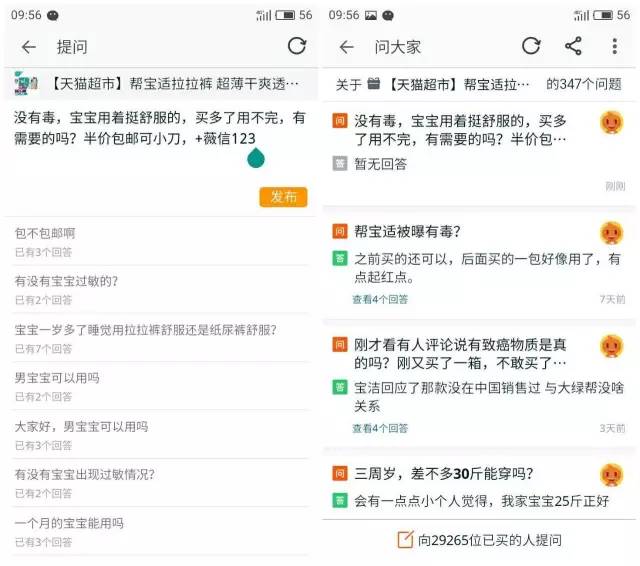Viewport: 640px width, 566px height.
Task: Tap the product thumbnail in 提问 header
Action: [x=26, y=83]
